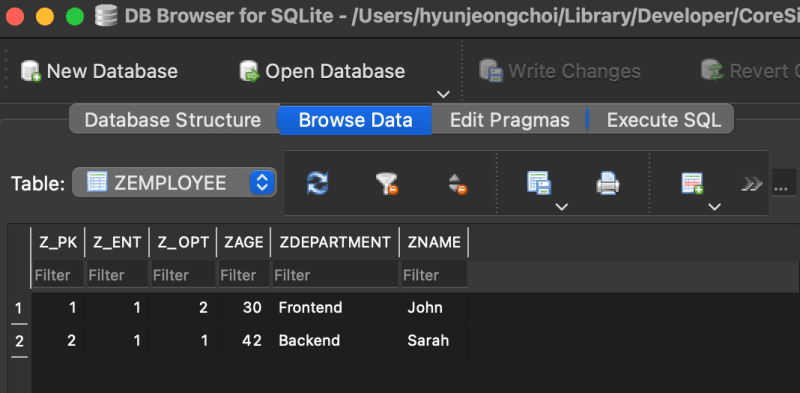Click the refresh table data icon
Viewport: 800px width, 393px height.
tap(317, 183)
